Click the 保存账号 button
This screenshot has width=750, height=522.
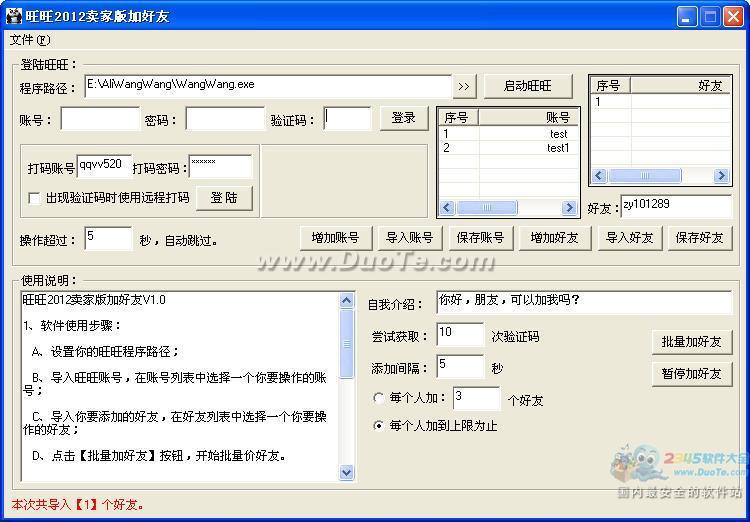coord(481,238)
